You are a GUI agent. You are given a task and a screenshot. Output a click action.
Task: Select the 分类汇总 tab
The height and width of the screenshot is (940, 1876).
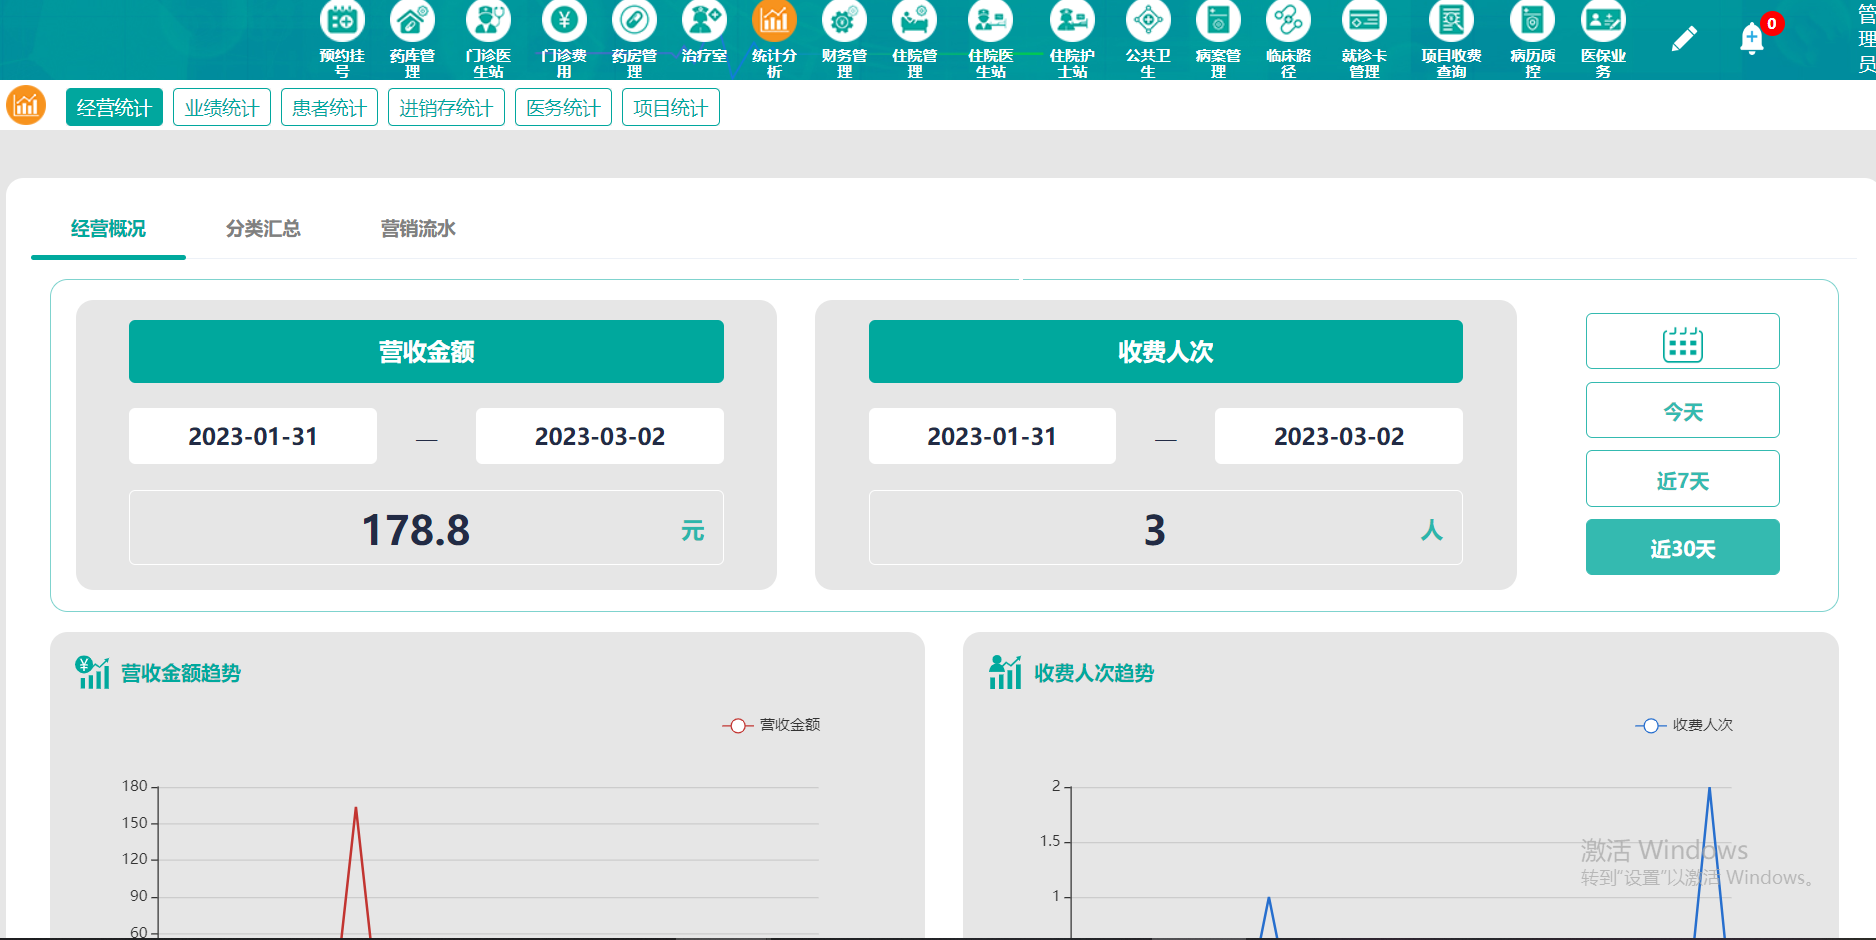263,229
